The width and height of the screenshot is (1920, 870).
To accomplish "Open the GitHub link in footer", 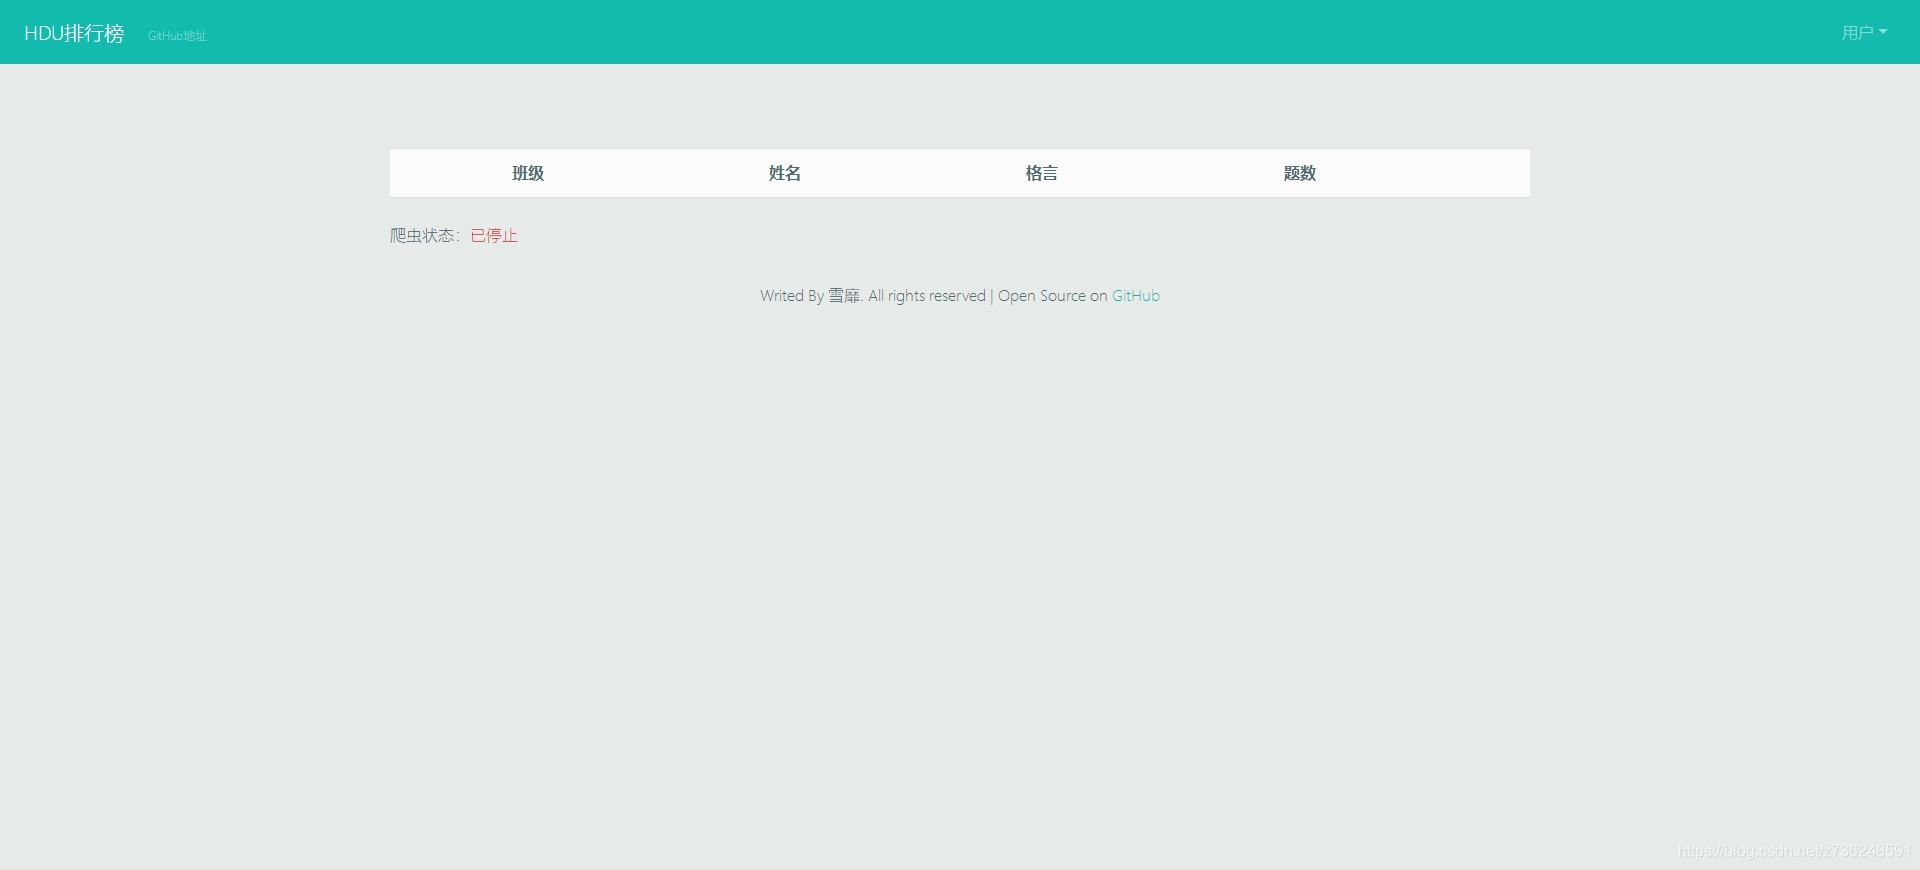I will click(1136, 296).
